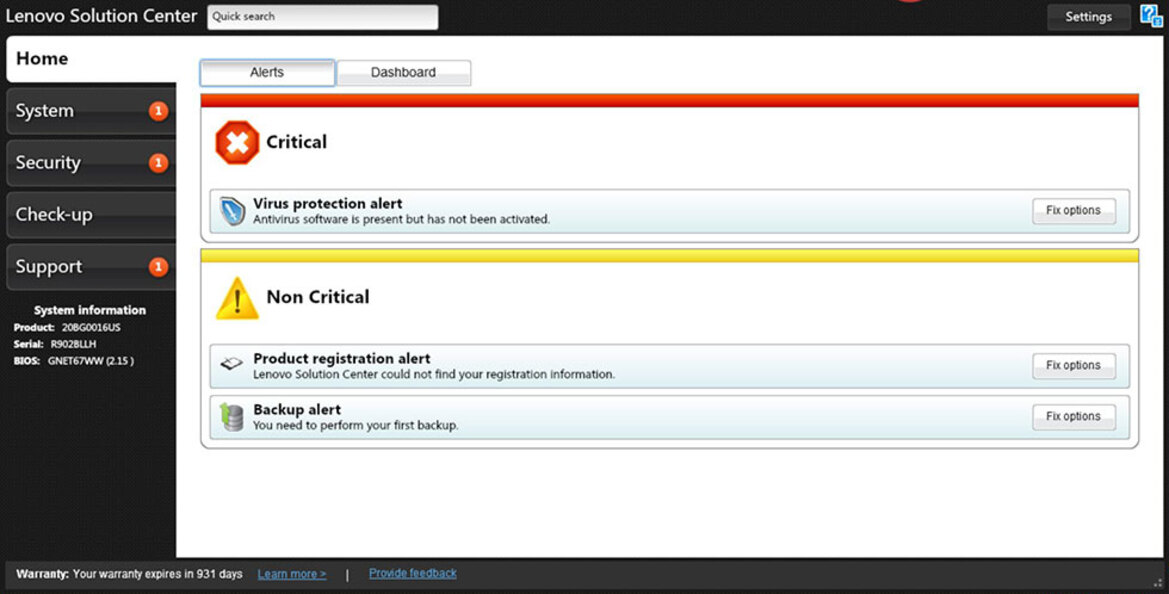The width and height of the screenshot is (1169, 594).
Task: Open the Security section
Action: 91,162
